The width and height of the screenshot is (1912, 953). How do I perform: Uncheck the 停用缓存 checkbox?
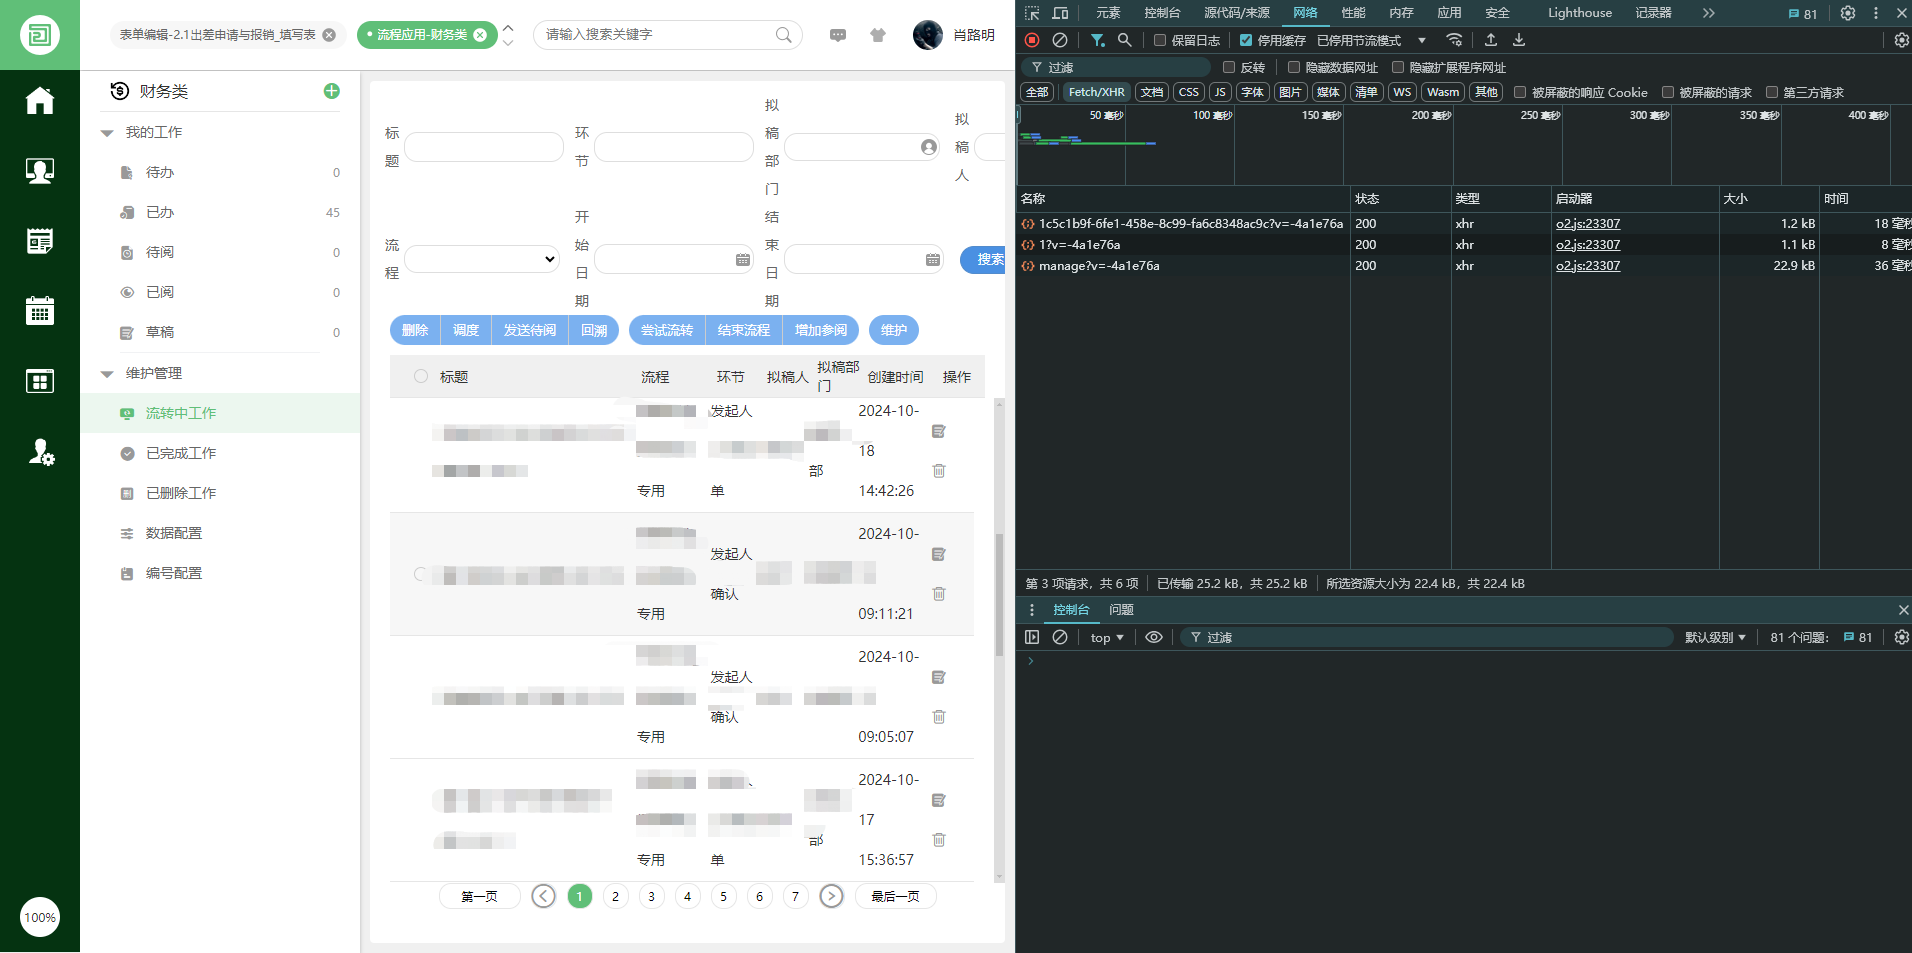click(1246, 40)
